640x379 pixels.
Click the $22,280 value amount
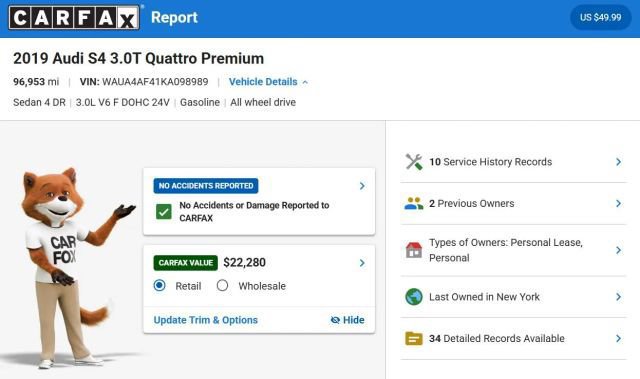[x=244, y=263]
